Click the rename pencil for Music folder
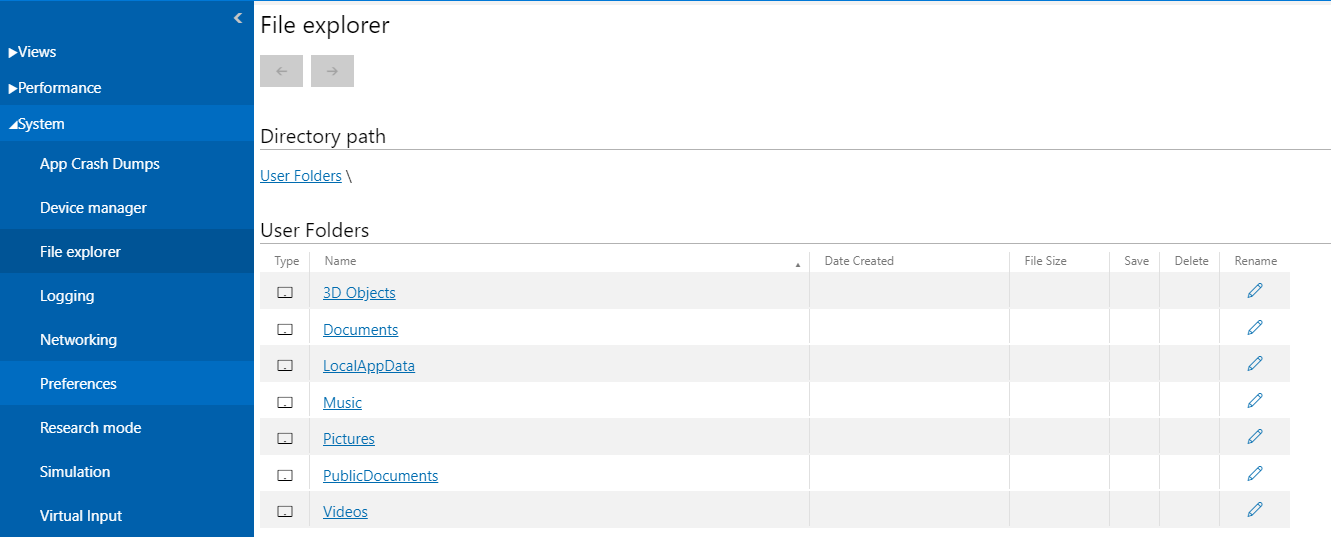Screen dimensions: 1331x537 [1255, 401]
